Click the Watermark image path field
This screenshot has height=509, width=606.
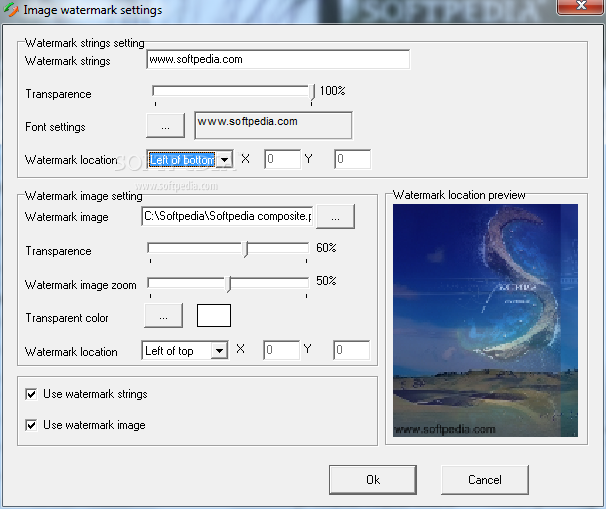tap(227, 216)
